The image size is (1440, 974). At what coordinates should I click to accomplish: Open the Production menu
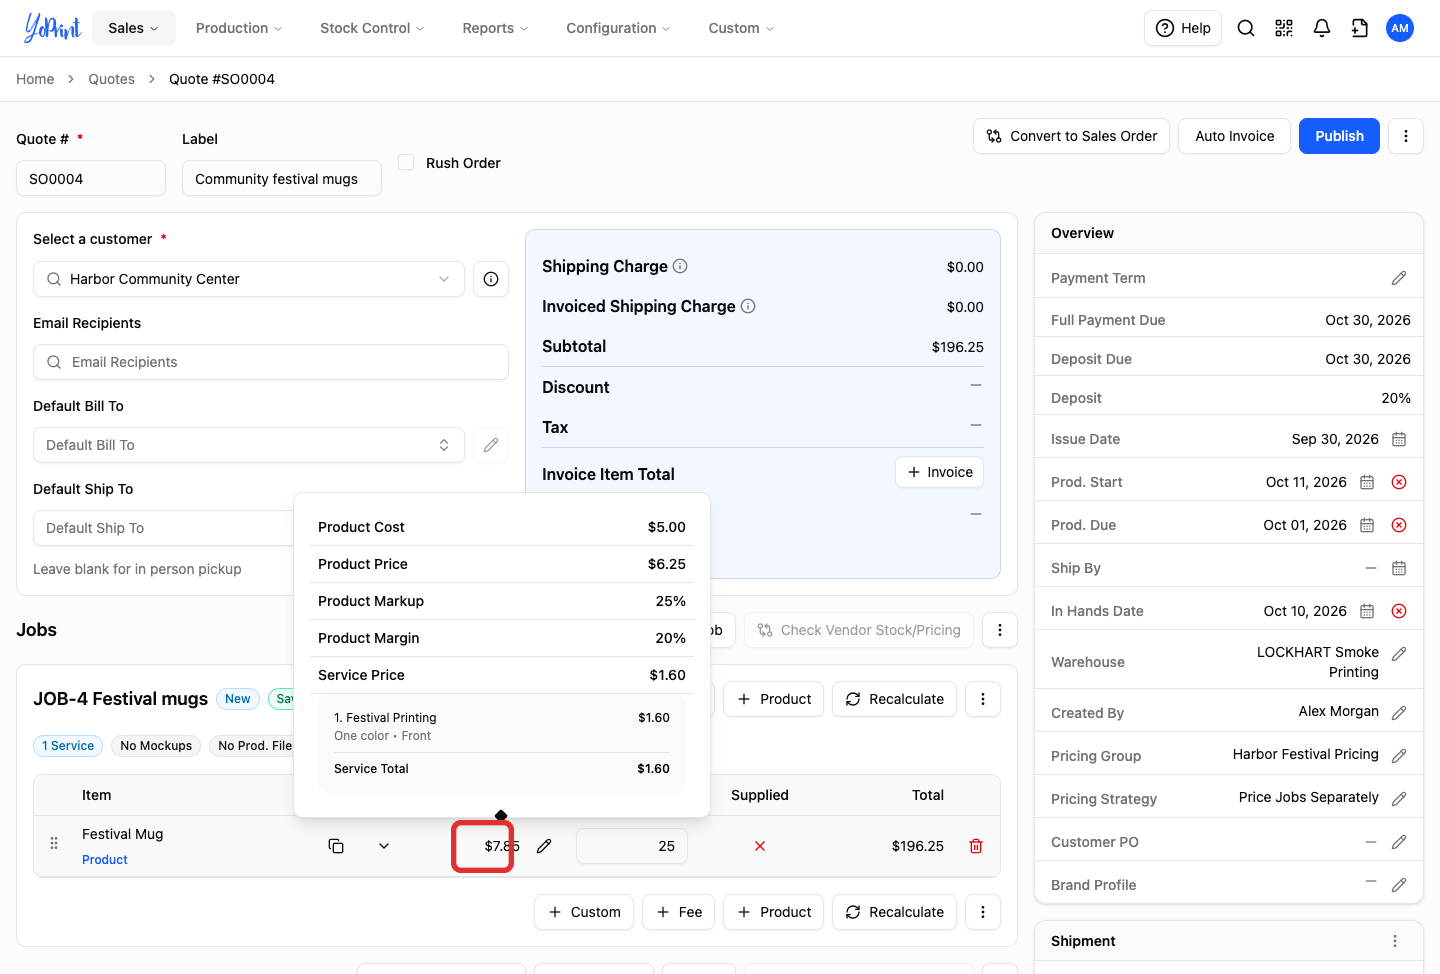(239, 28)
